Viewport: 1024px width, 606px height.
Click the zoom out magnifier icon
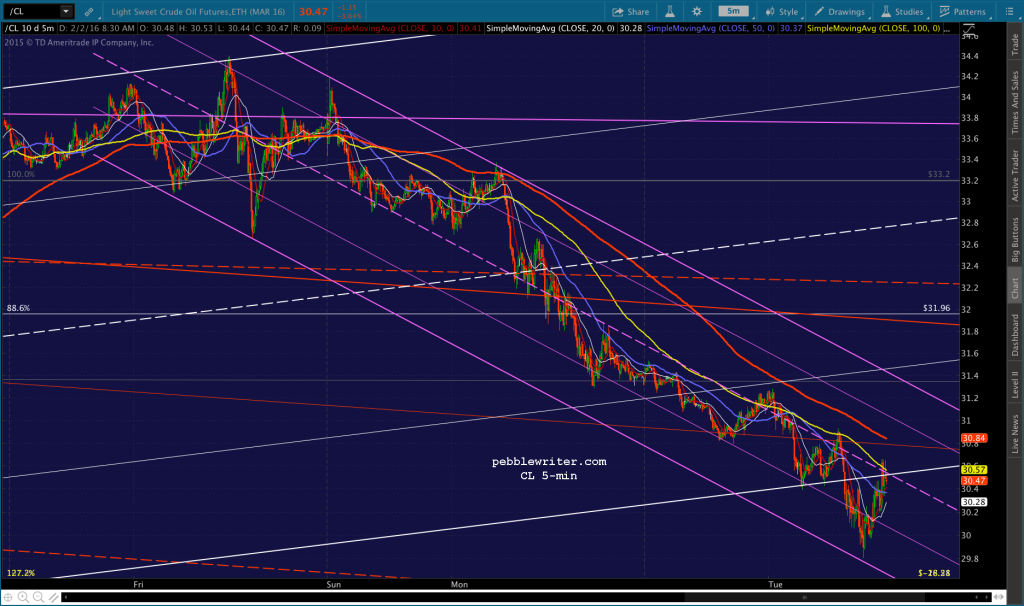point(38,597)
